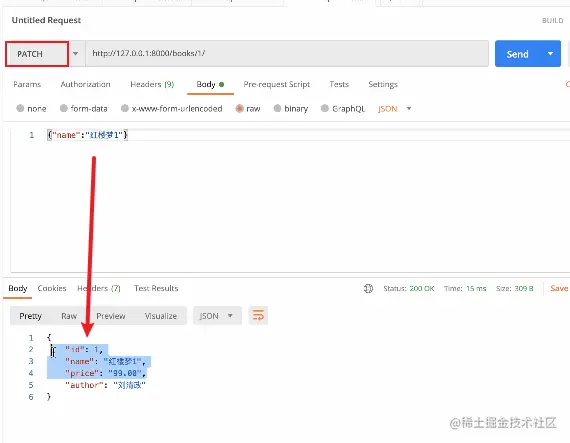Open the response JSON format dropdown
The width and height of the screenshot is (570, 443).
217,316
